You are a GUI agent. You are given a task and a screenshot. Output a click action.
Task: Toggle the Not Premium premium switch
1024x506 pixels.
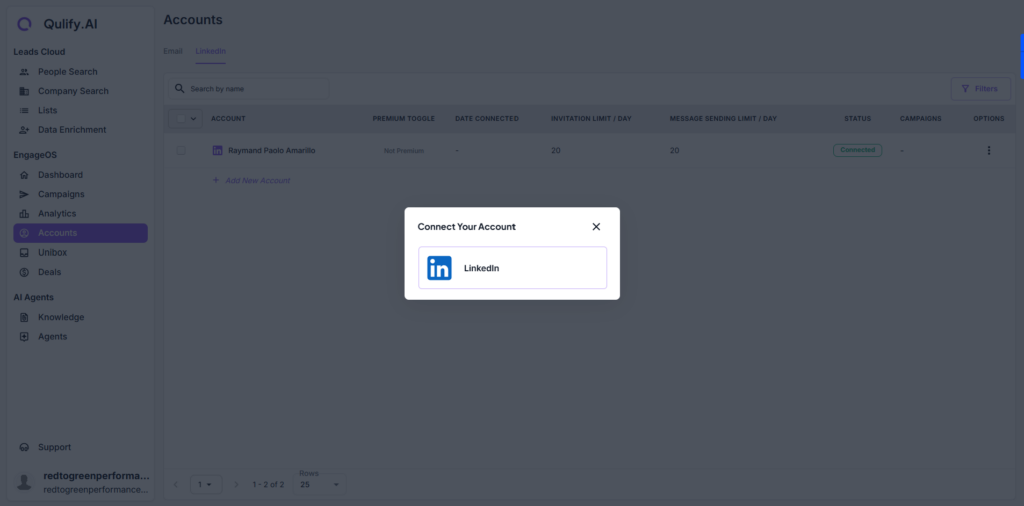[404, 151]
